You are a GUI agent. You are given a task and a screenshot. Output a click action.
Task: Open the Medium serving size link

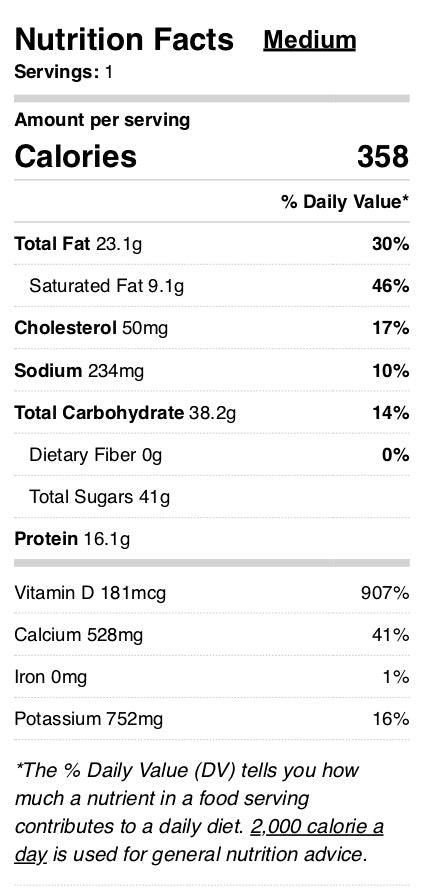pyautogui.click(x=310, y=40)
